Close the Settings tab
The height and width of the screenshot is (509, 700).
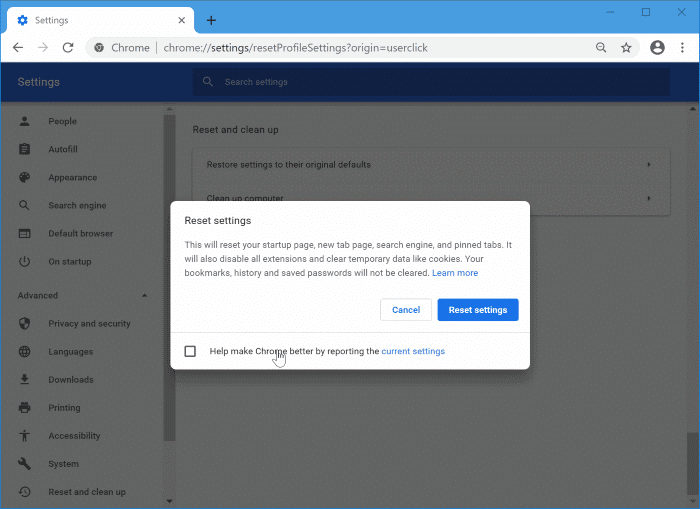[181, 21]
